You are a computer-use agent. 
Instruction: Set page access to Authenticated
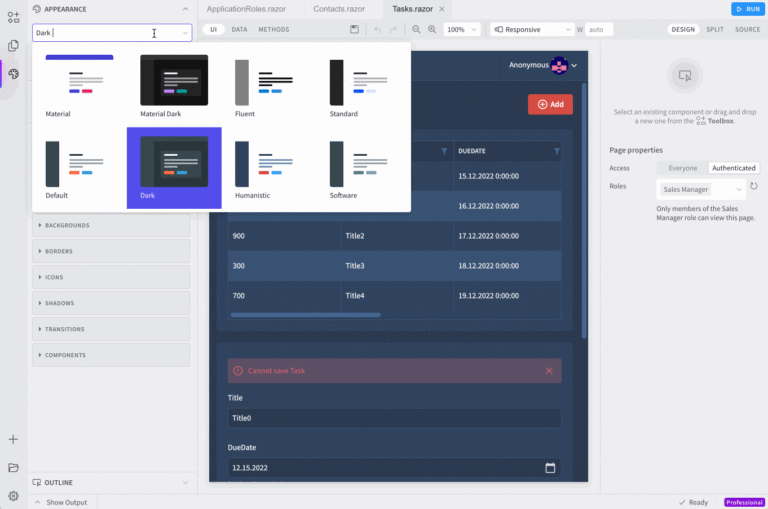[x=733, y=168]
